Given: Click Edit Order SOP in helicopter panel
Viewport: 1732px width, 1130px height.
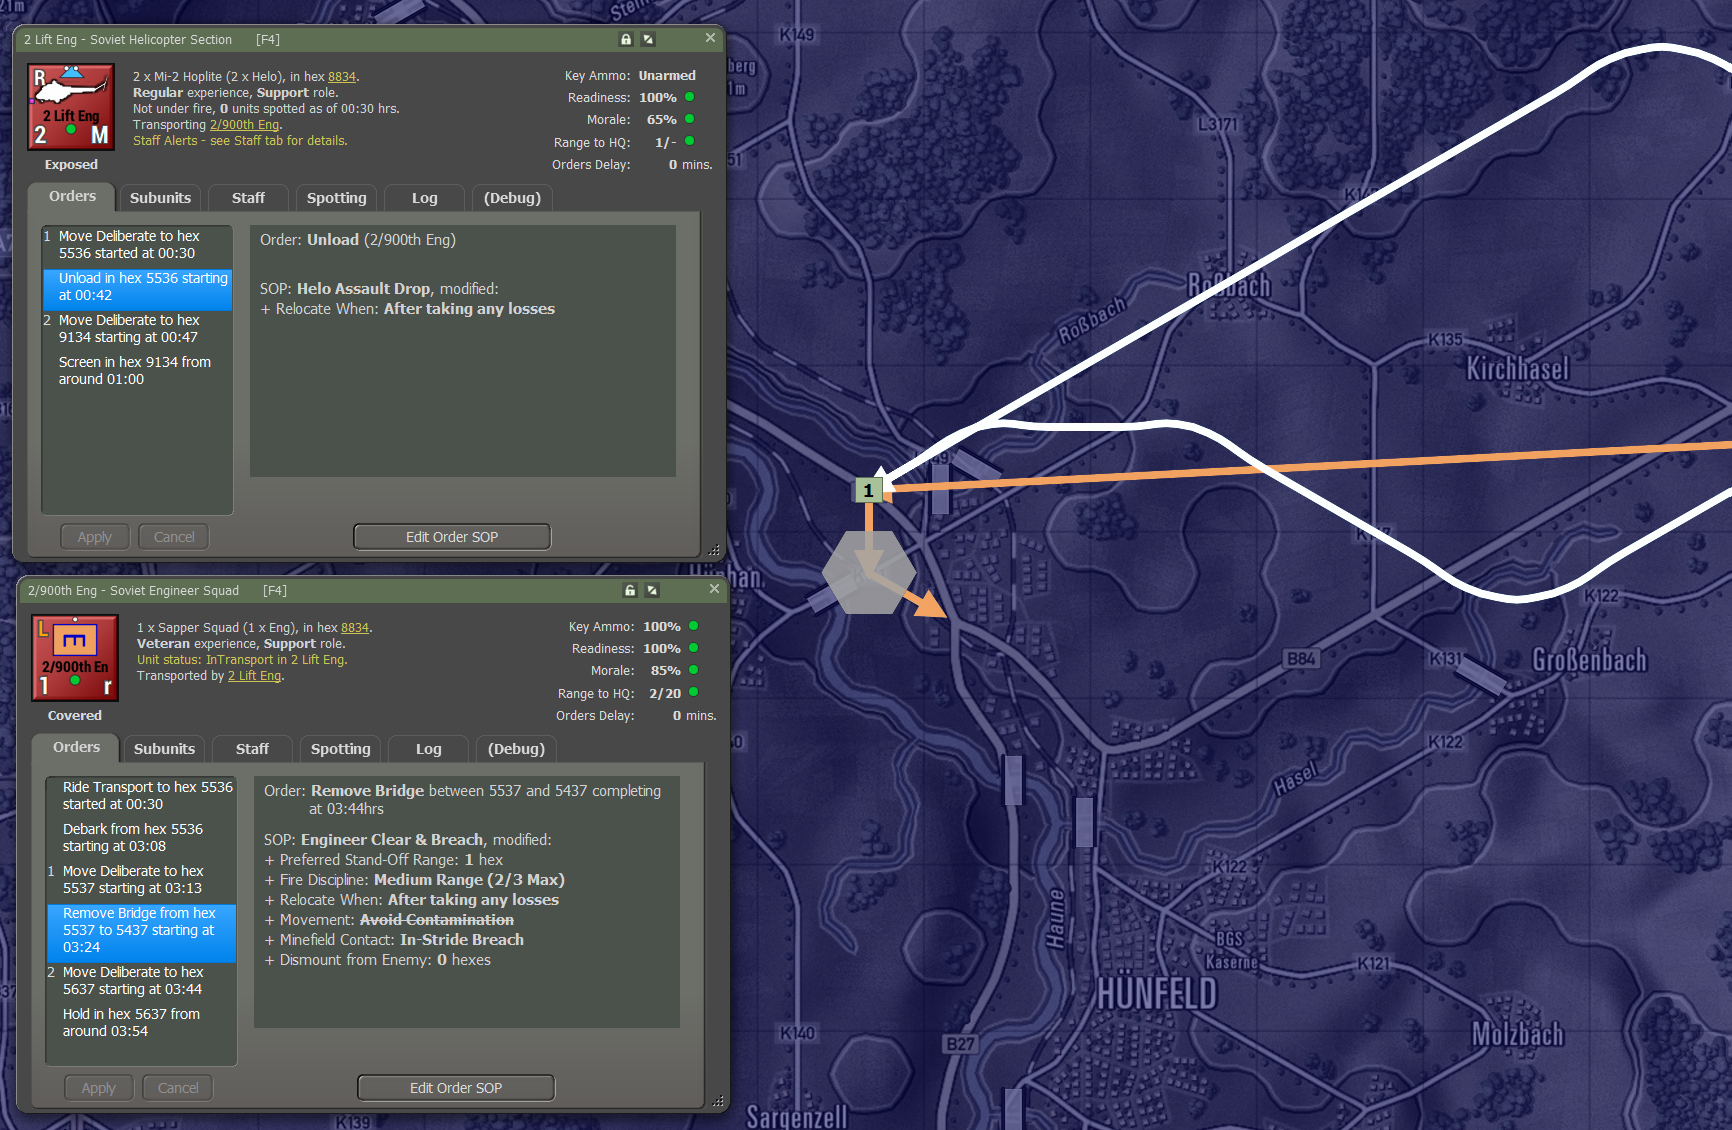Looking at the screenshot, I should [452, 537].
